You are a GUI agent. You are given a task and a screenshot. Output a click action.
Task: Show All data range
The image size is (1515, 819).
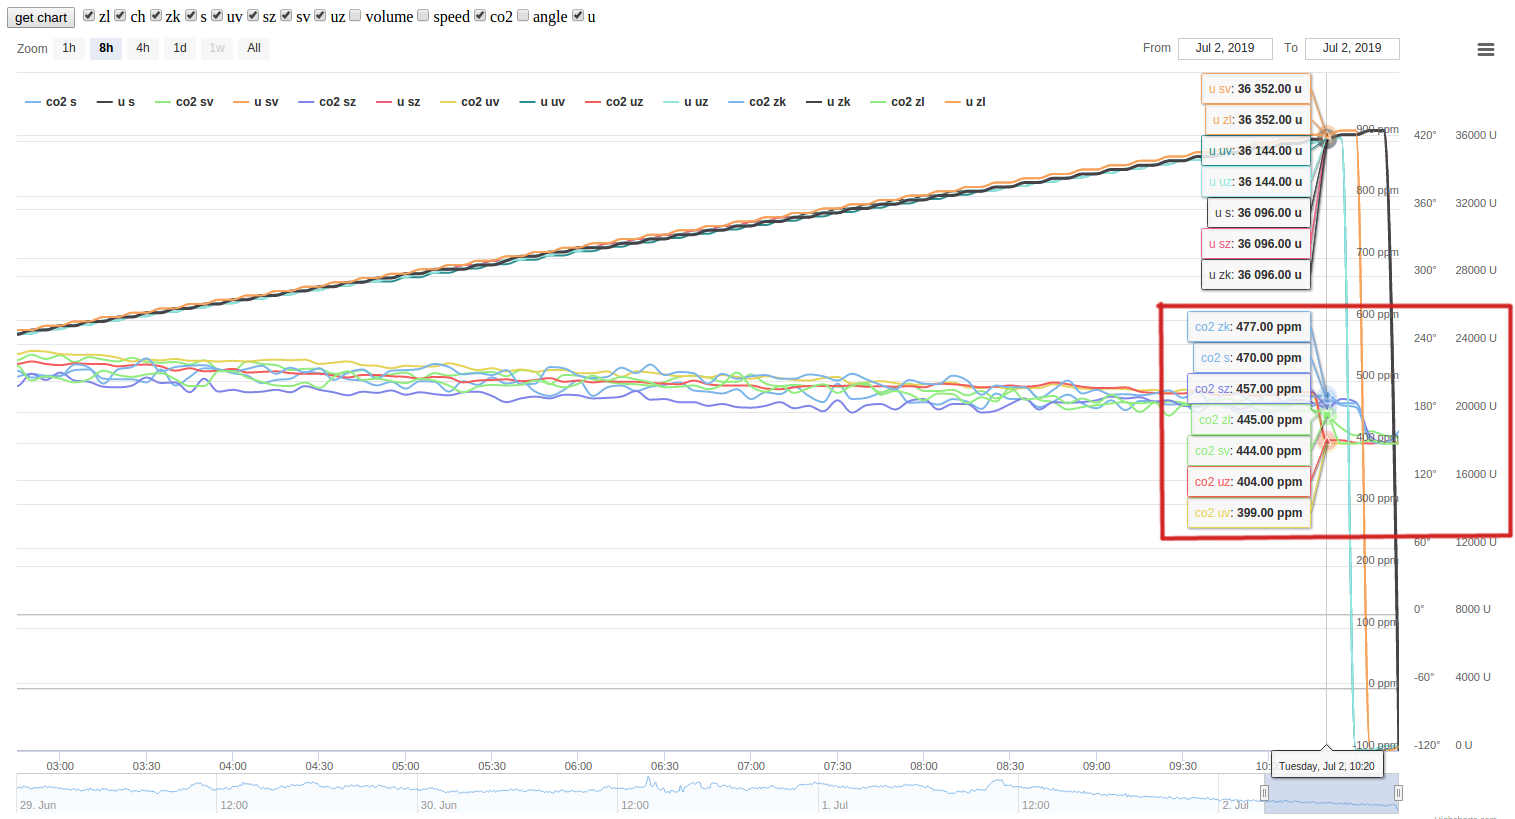(254, 48)
